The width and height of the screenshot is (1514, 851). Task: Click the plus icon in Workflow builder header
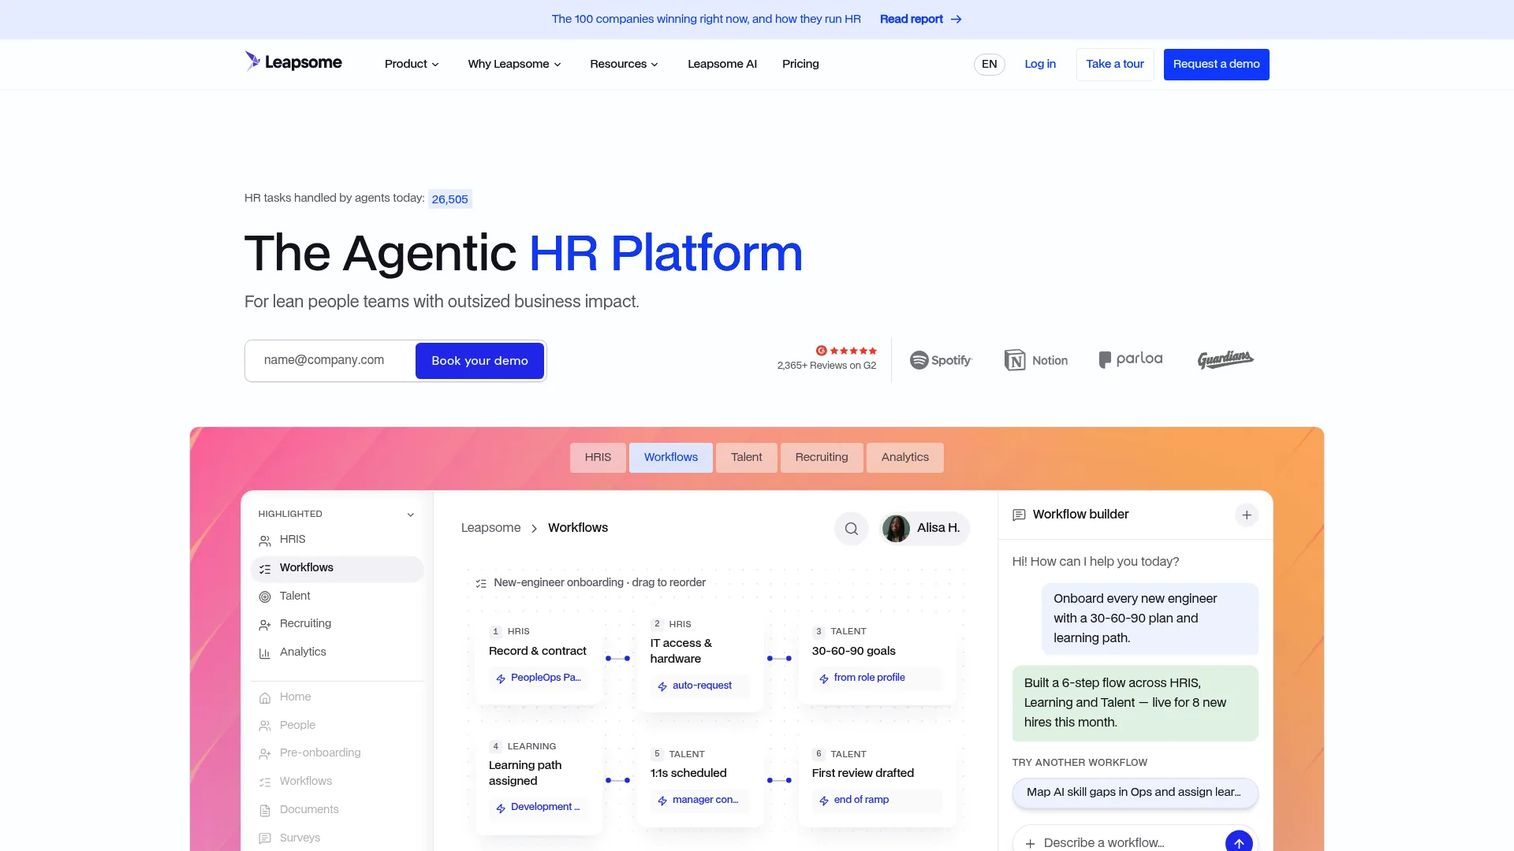click(x=1246, y=515)
